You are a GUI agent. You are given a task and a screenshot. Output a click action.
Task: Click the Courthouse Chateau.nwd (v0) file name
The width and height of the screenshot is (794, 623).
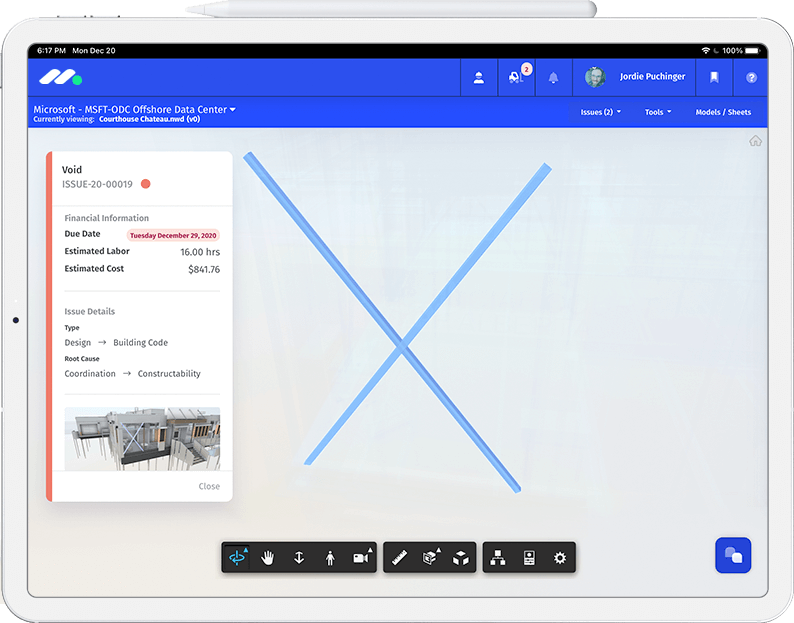pos(149,120)
